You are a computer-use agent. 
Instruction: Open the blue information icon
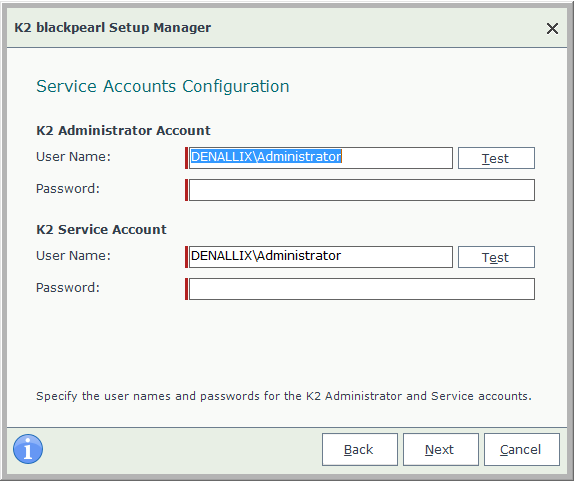click(x=28, y=449)
